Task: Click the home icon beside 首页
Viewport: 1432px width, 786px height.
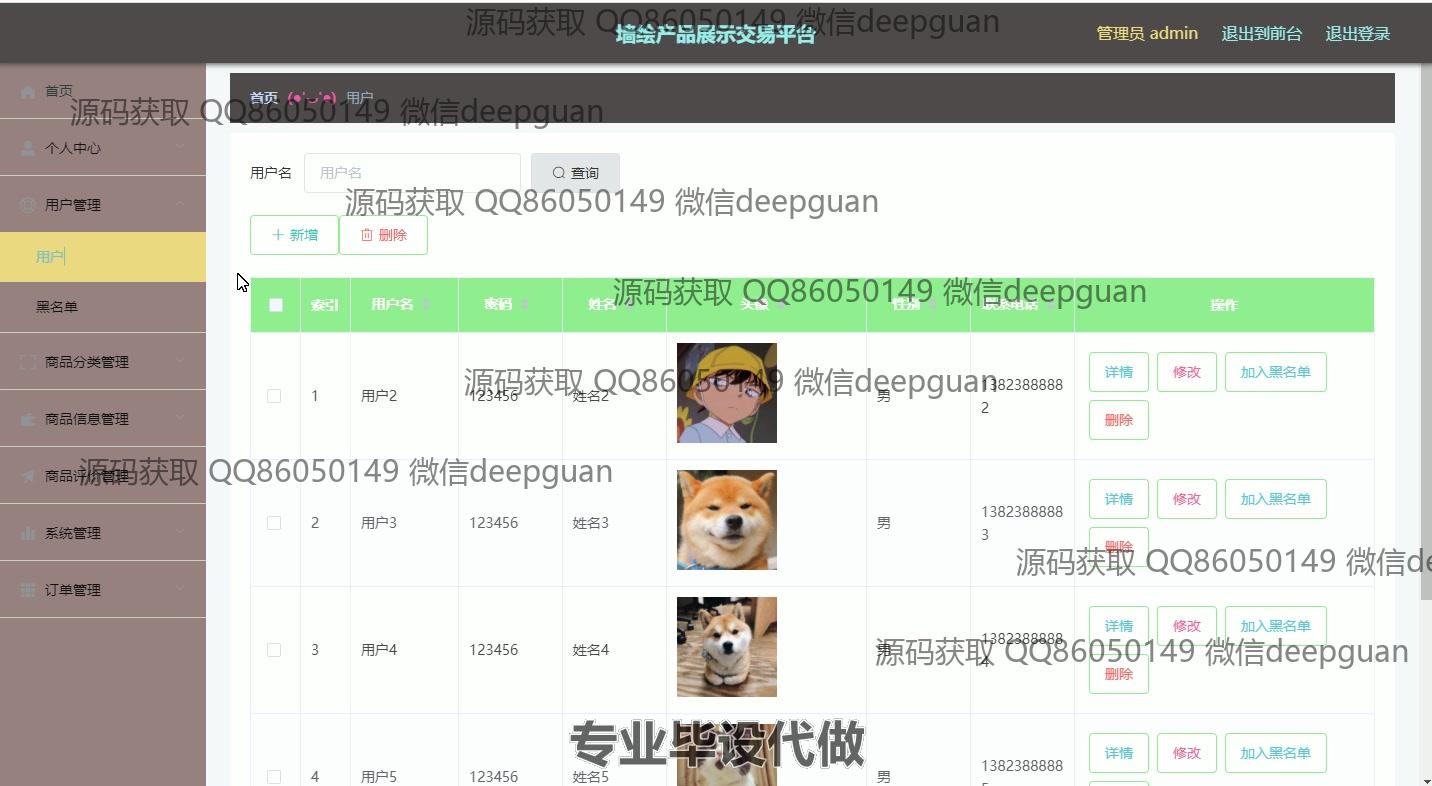Action: [28, 91]
